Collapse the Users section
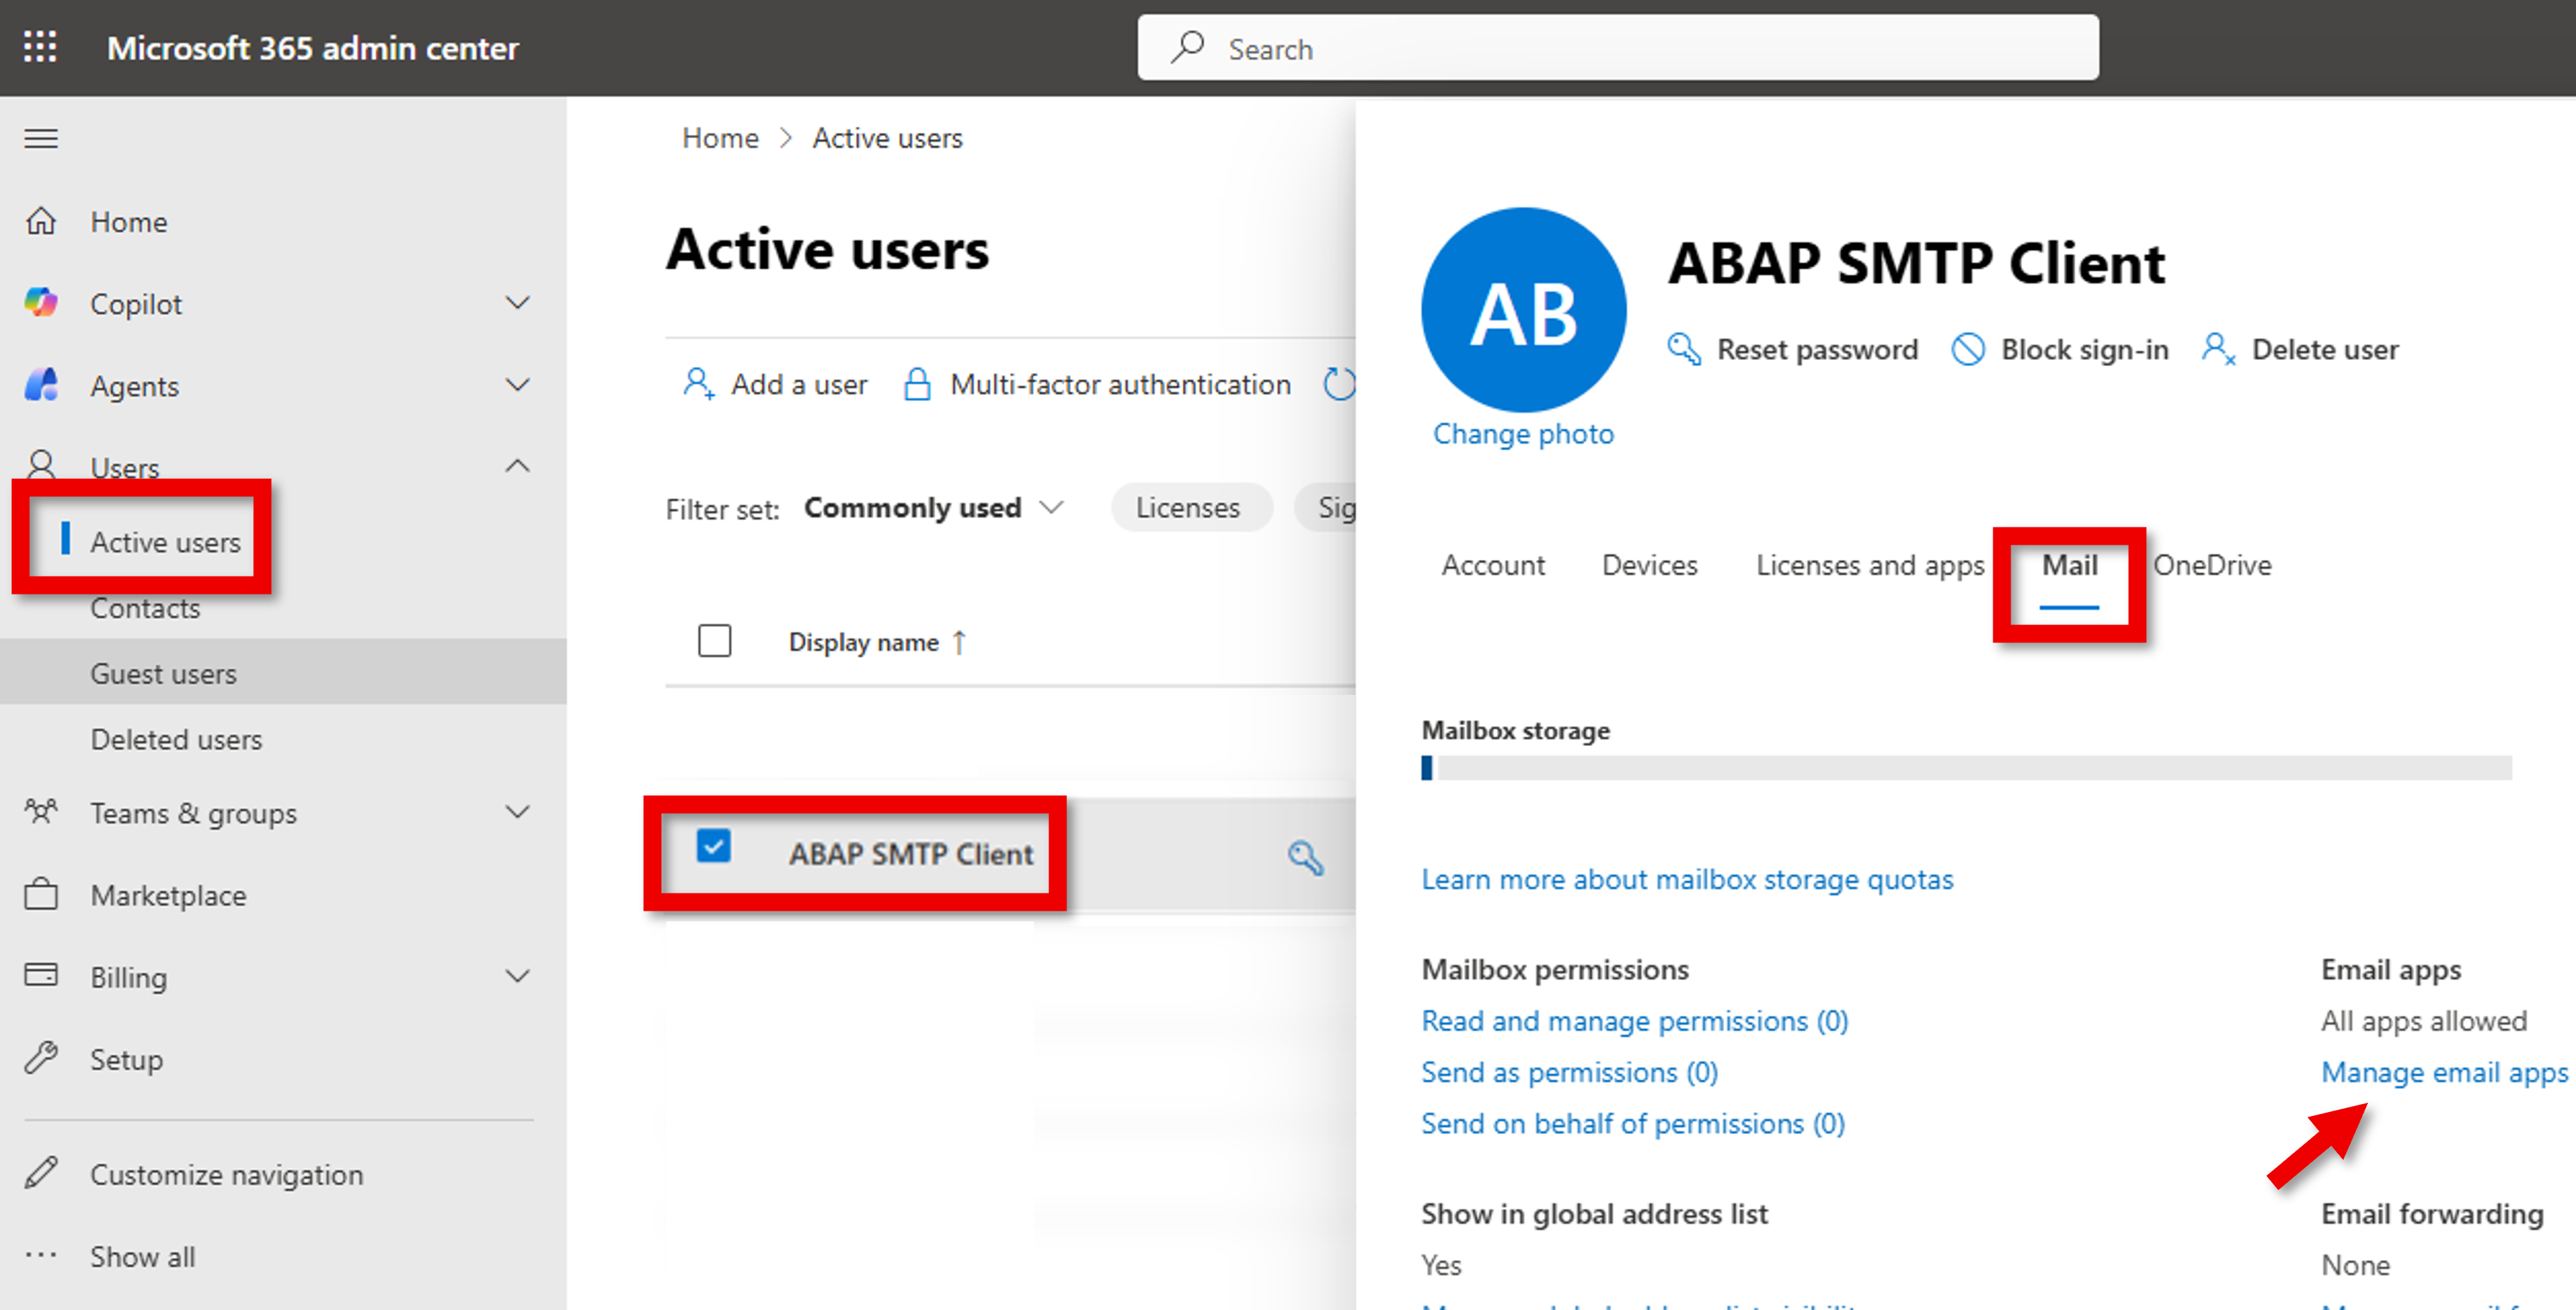 click(x=518, y=466)
